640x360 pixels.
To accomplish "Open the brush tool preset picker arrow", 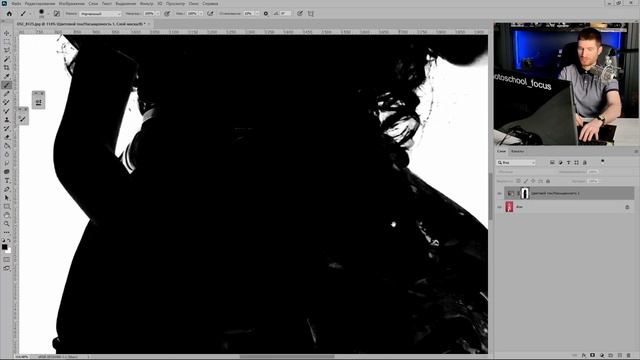I will click(x=30, y=13).
